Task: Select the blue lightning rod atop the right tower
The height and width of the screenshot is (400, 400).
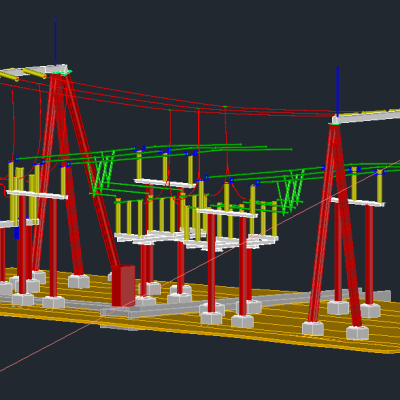Action: pyautogui.click(x=337, y=91)
